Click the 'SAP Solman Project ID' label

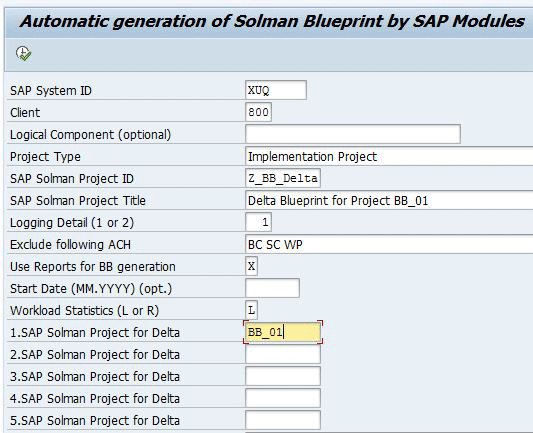point(72,179)
